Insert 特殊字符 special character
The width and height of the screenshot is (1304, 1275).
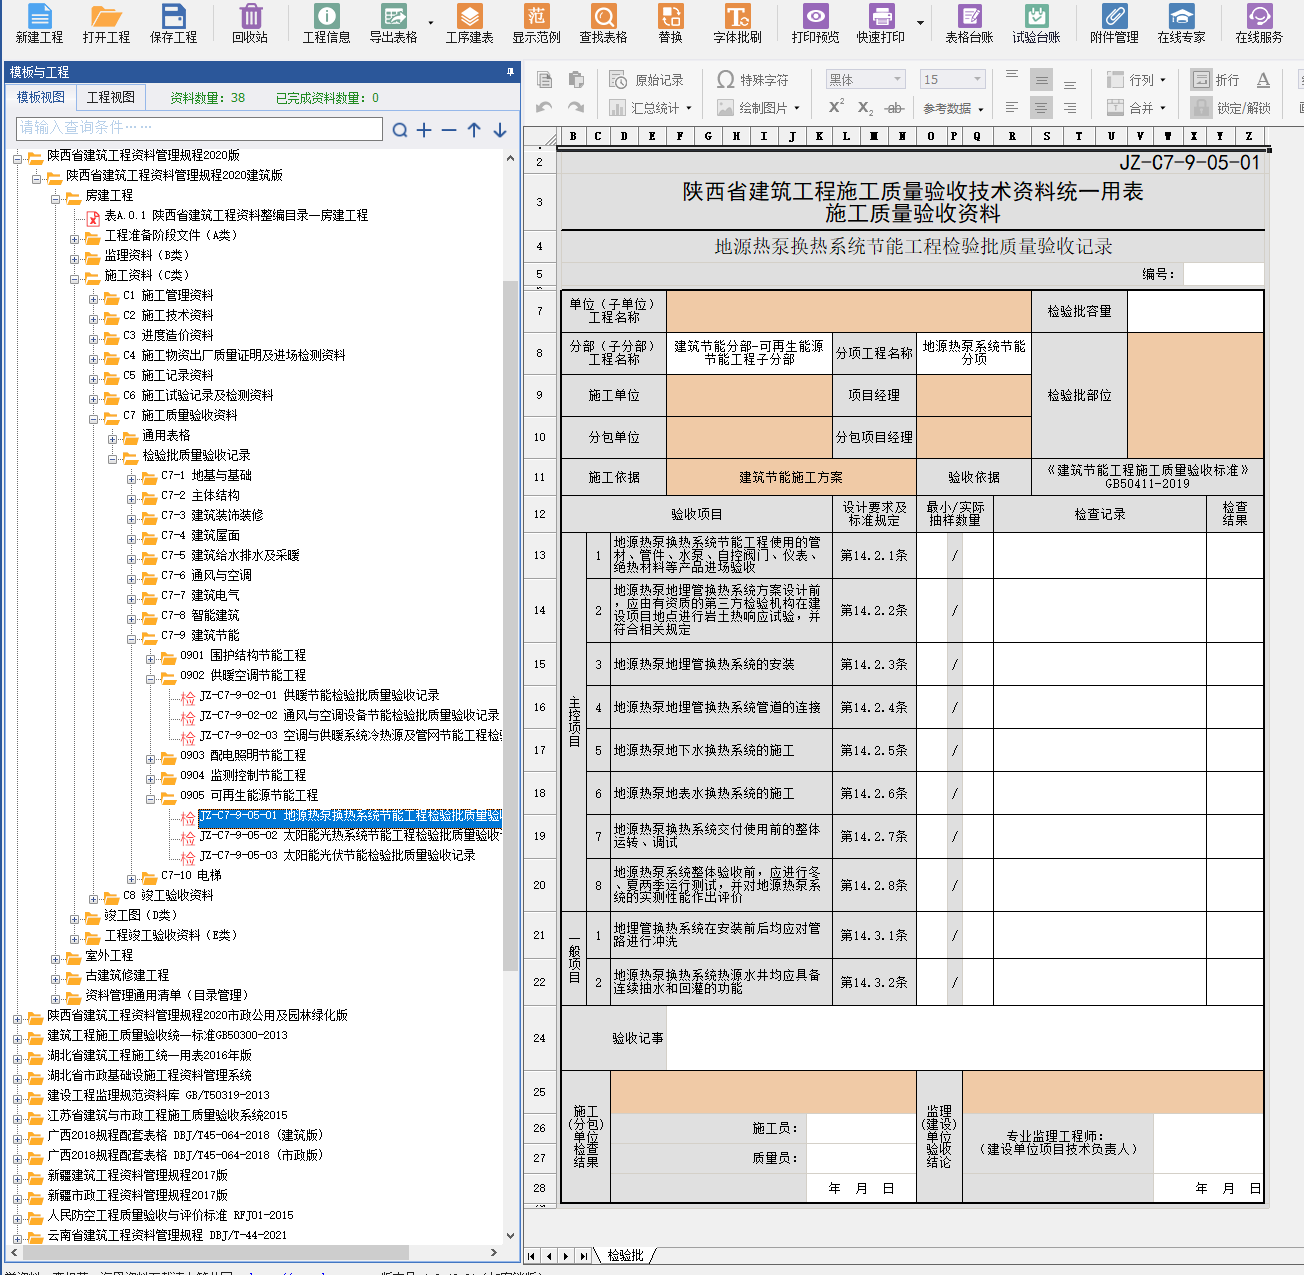click(x=753, y=80)
